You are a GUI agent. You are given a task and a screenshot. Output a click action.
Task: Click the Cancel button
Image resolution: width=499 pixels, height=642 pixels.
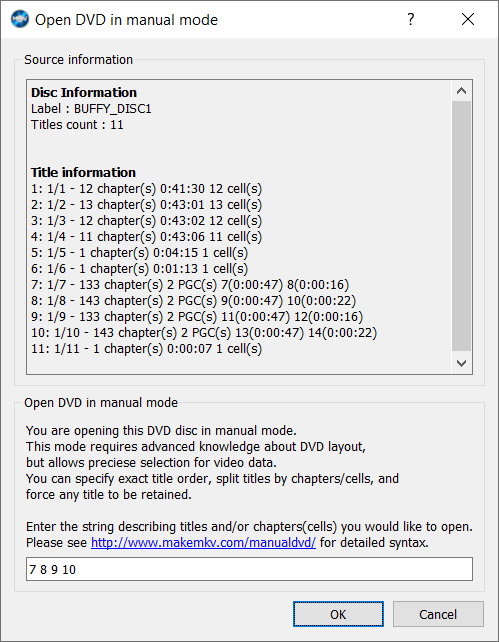[x=438, y=614]
